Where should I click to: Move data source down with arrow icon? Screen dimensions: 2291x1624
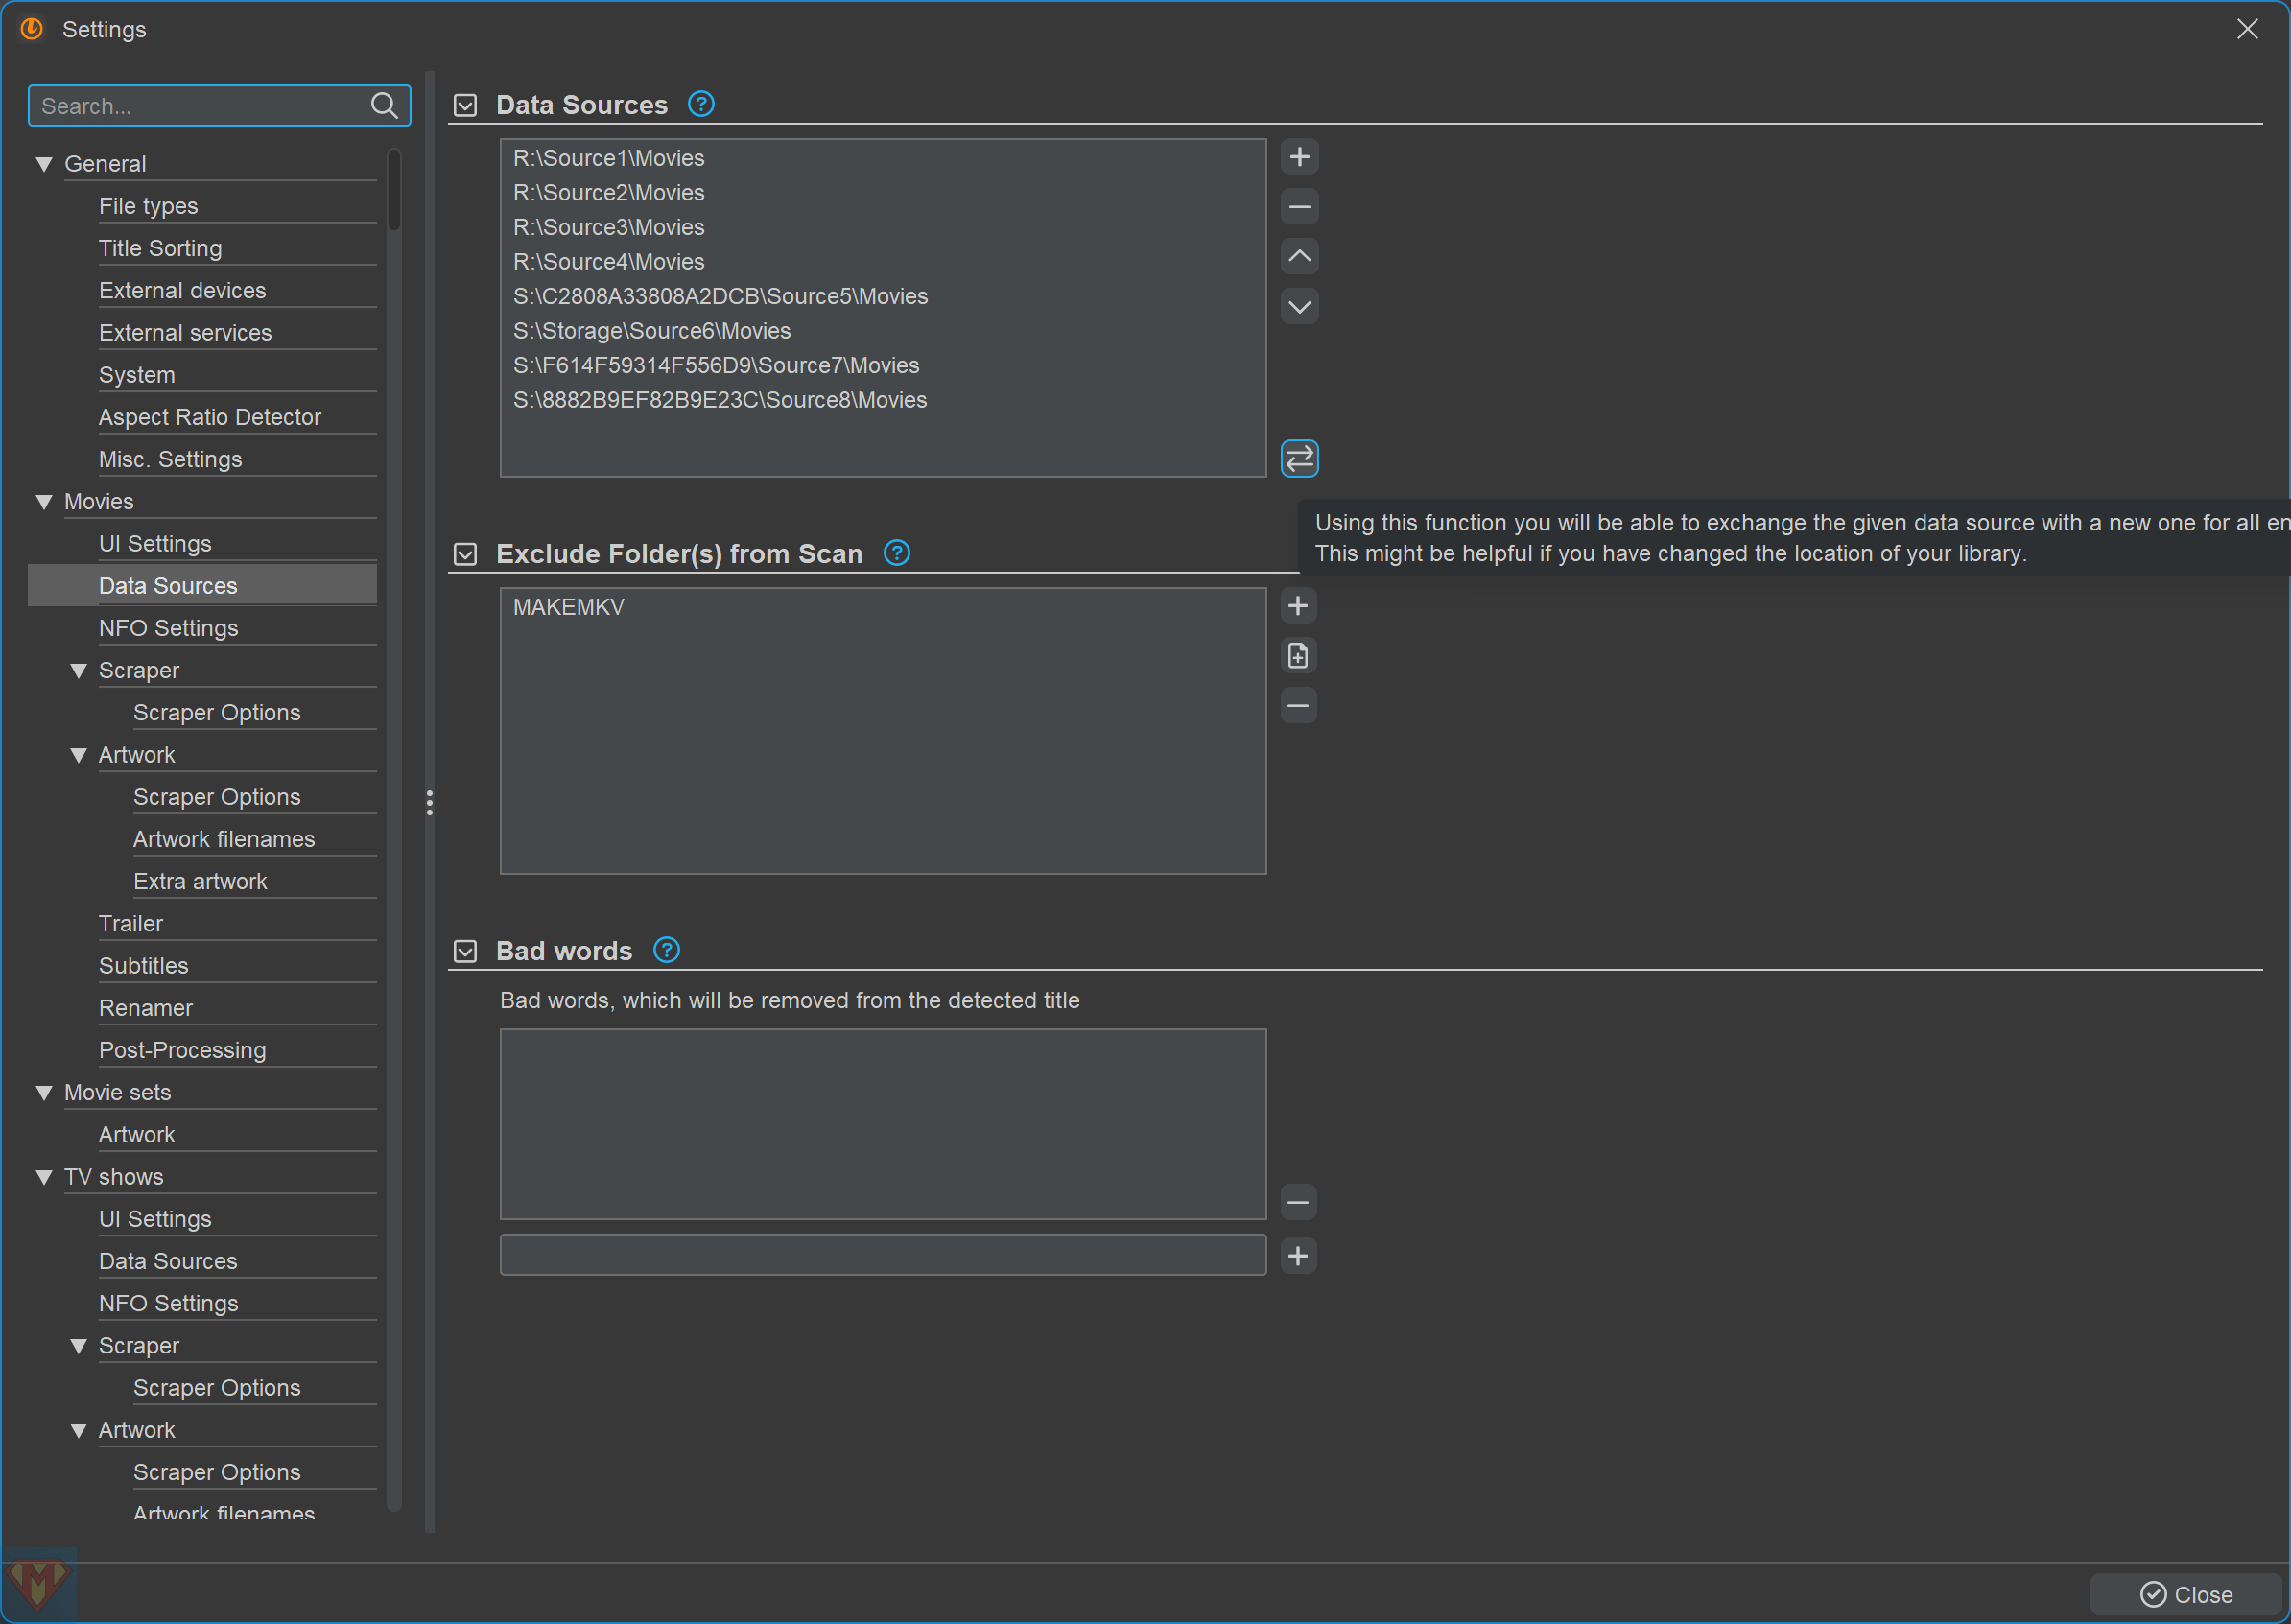point(1299,307)
